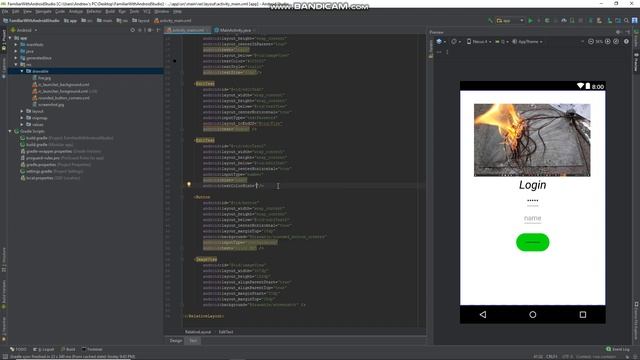The height and width of the screenshot is (360, 640).
Task: Open the Logcat tool window
Action: point(44,349)
